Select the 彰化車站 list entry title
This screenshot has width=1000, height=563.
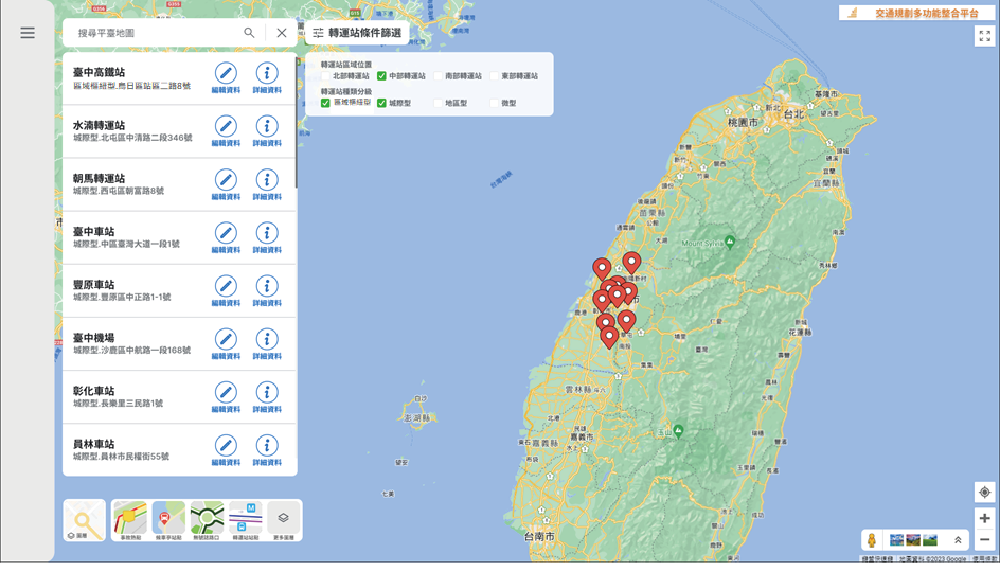click(x=94, y=391)
